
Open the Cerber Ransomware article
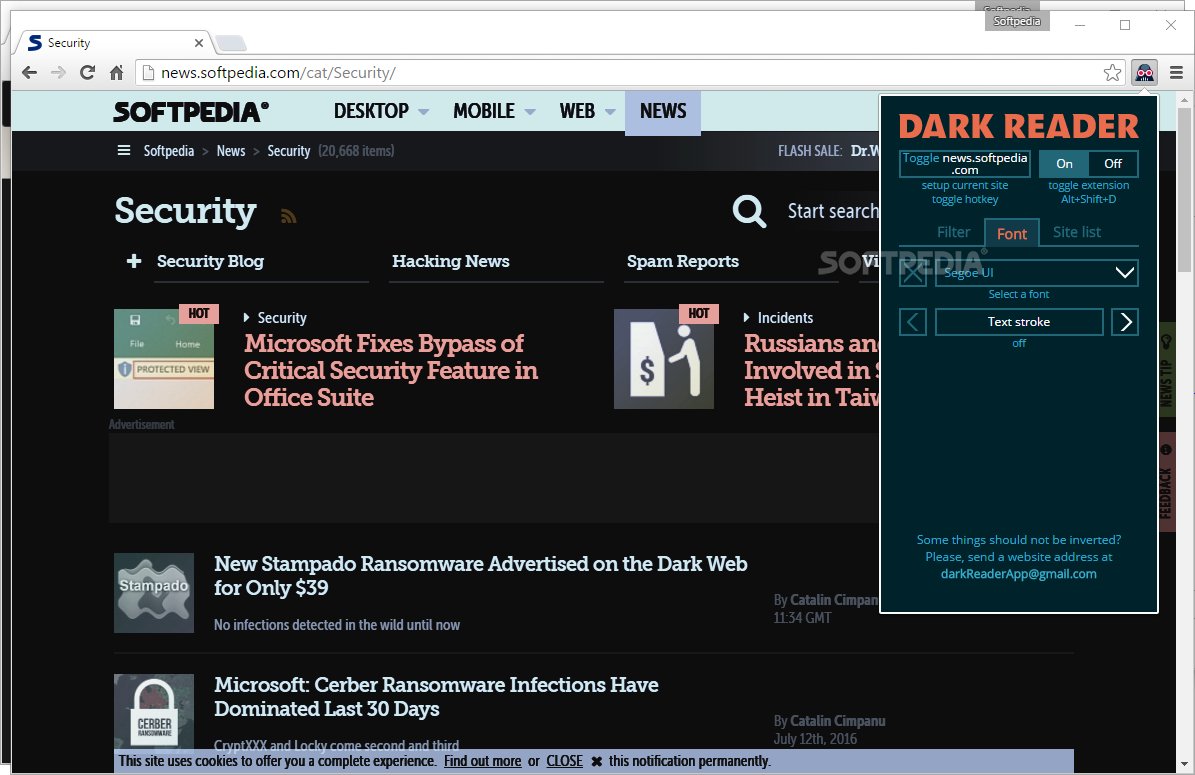click(x=436, y=697)
